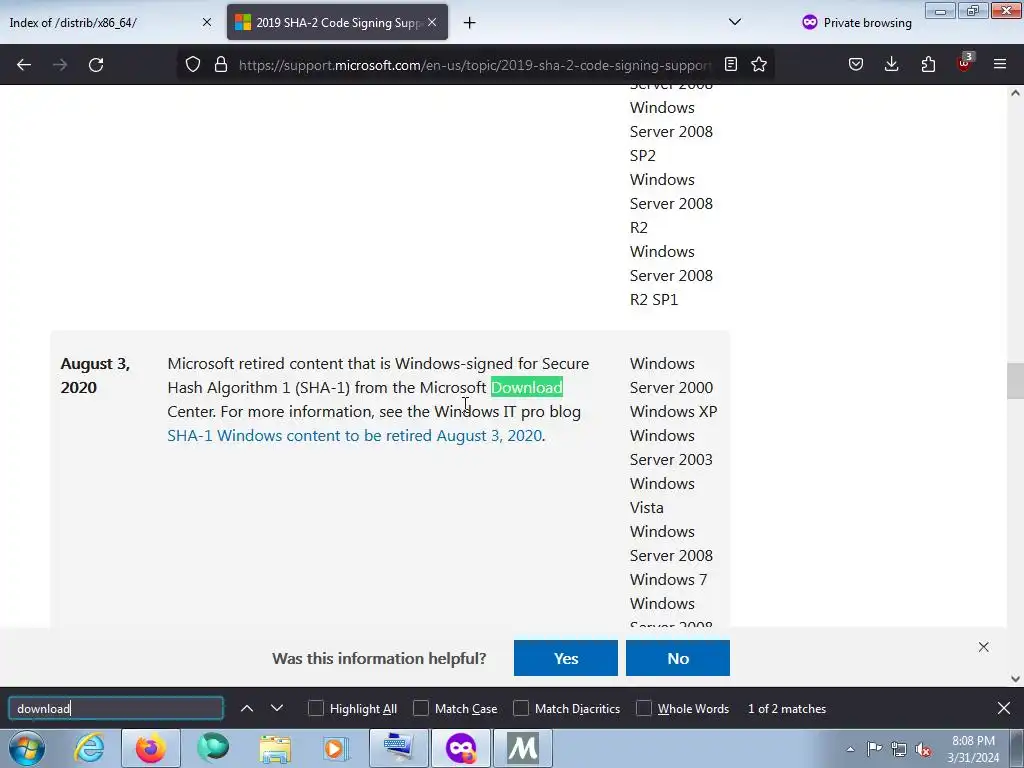Image resolution: width=1024 pixels, height=768 pixels.
Task: Open Firefox application hamburger menu
Action: pyautogui.click(x=1000, y=65)
